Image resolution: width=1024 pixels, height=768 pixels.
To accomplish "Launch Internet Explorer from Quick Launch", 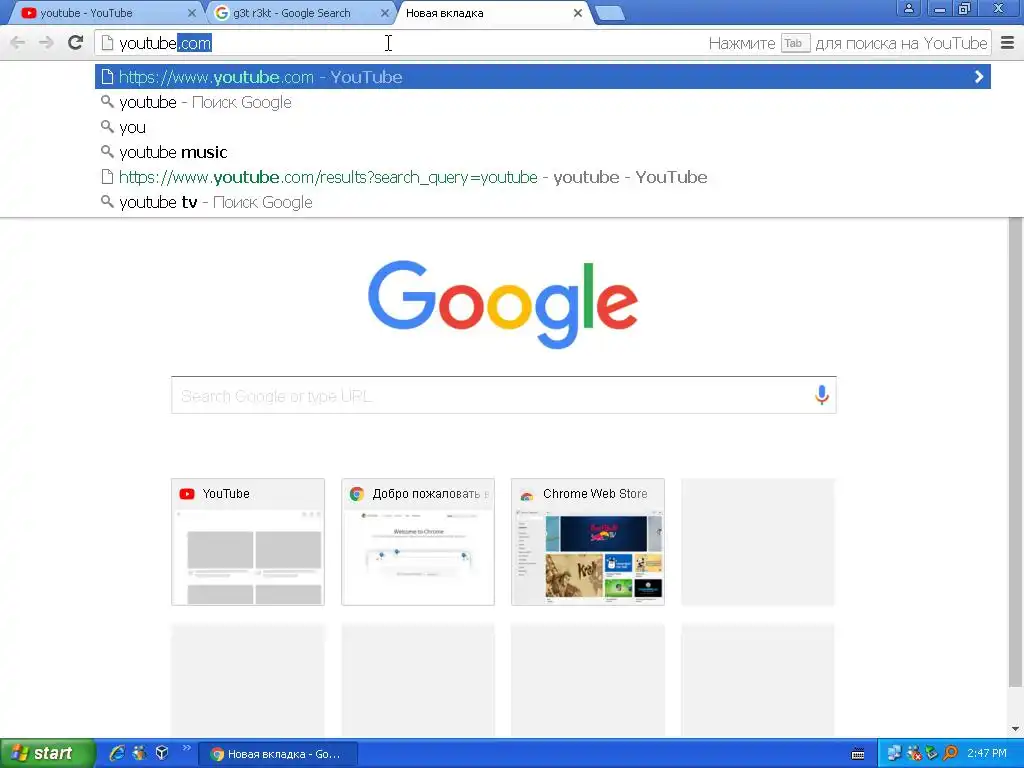I will pyautogui.click(x=117, y=753).
